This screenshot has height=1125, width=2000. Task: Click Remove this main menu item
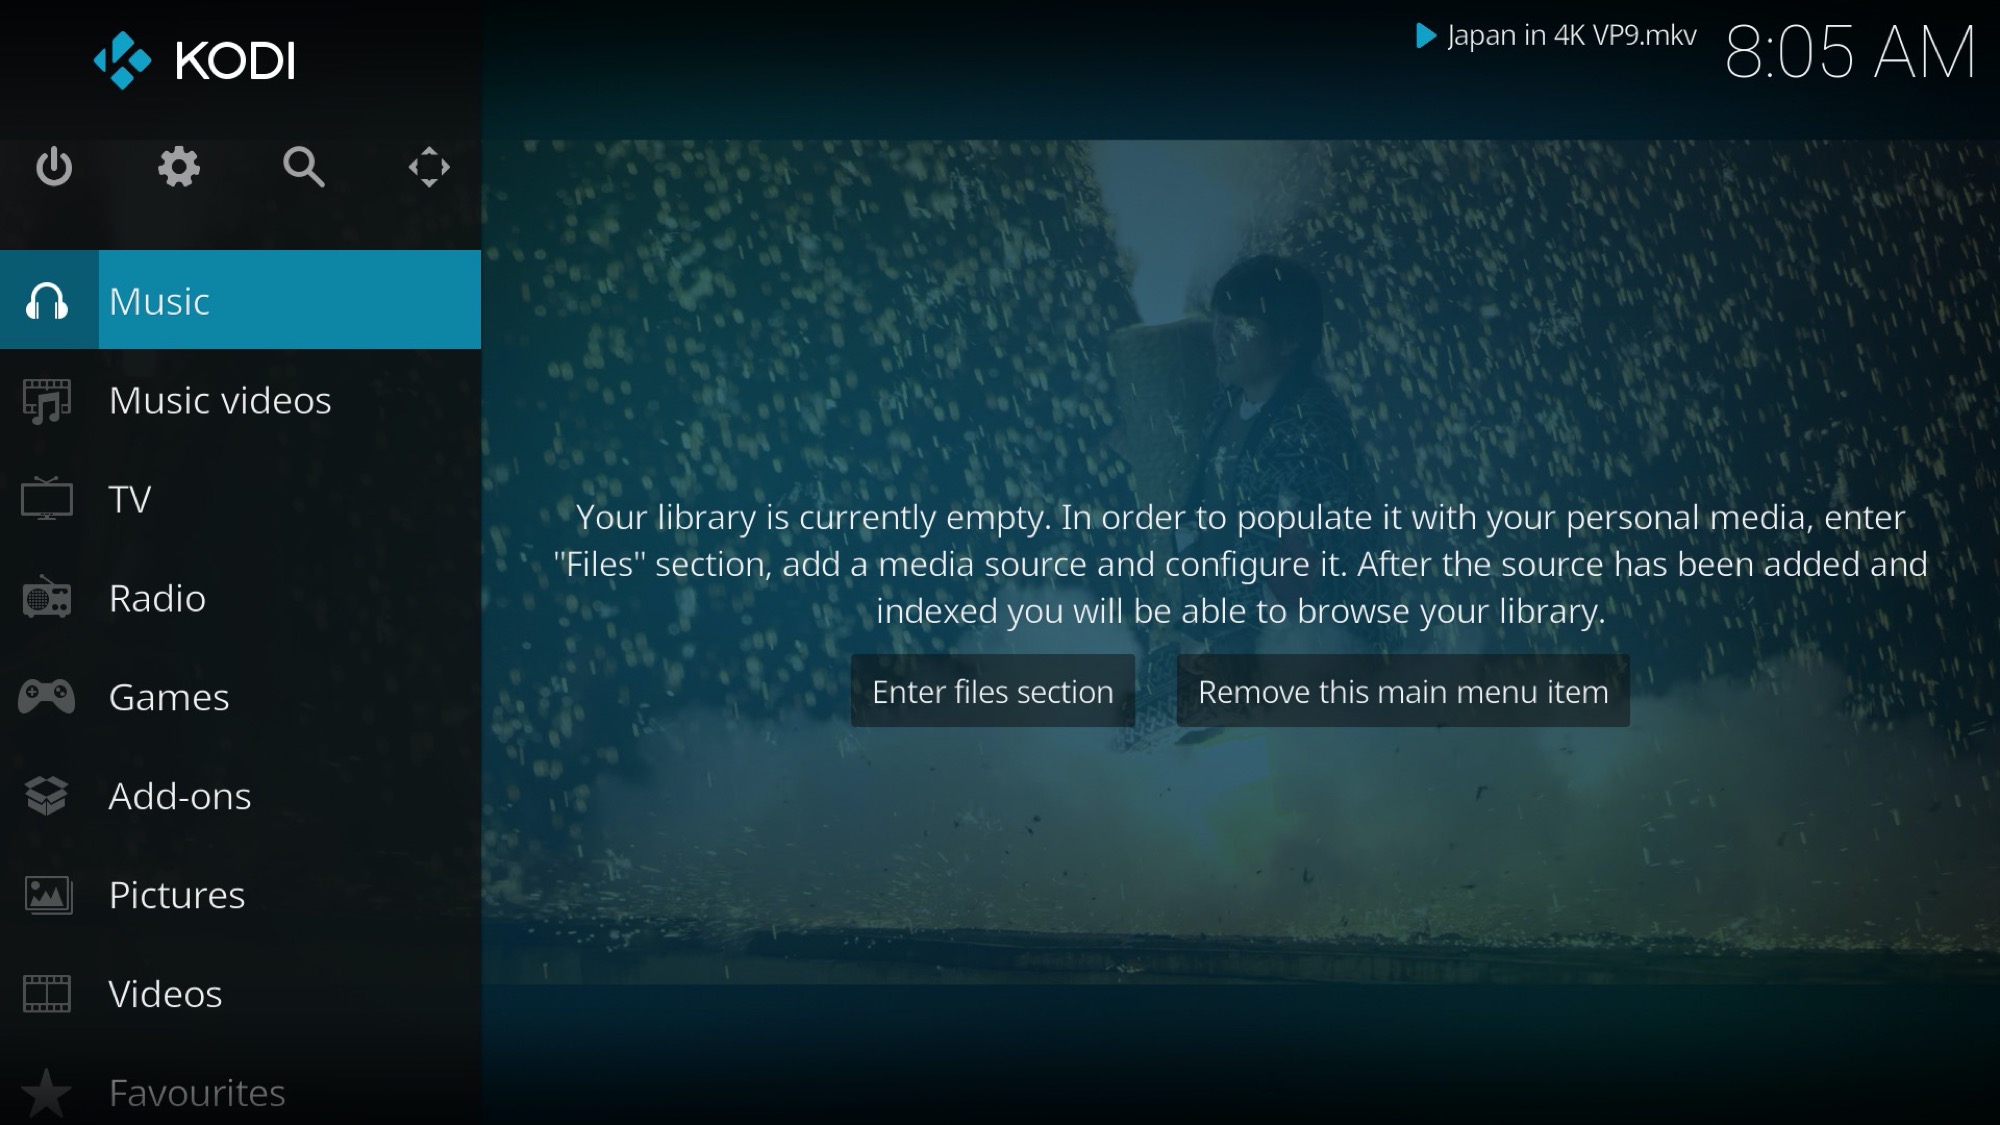pyautogui.click(x=1403, y=691)
